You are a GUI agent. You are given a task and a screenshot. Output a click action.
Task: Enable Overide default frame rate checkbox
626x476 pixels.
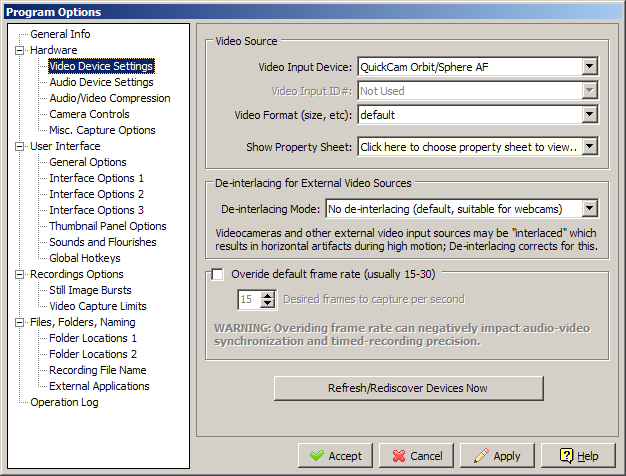(217, 274)
